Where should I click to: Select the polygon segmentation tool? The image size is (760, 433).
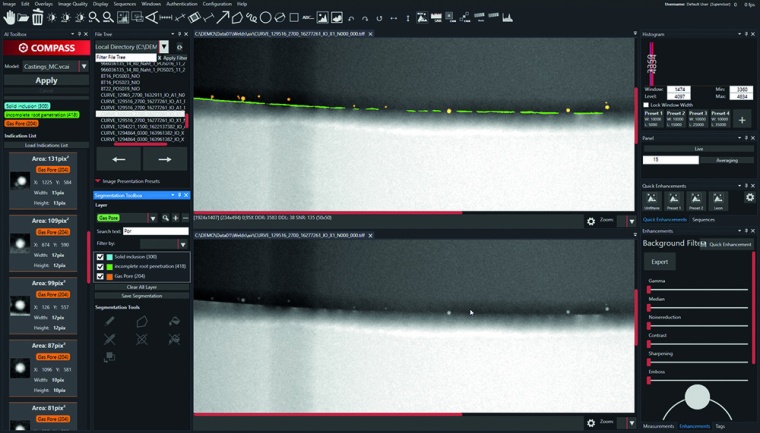142,322
